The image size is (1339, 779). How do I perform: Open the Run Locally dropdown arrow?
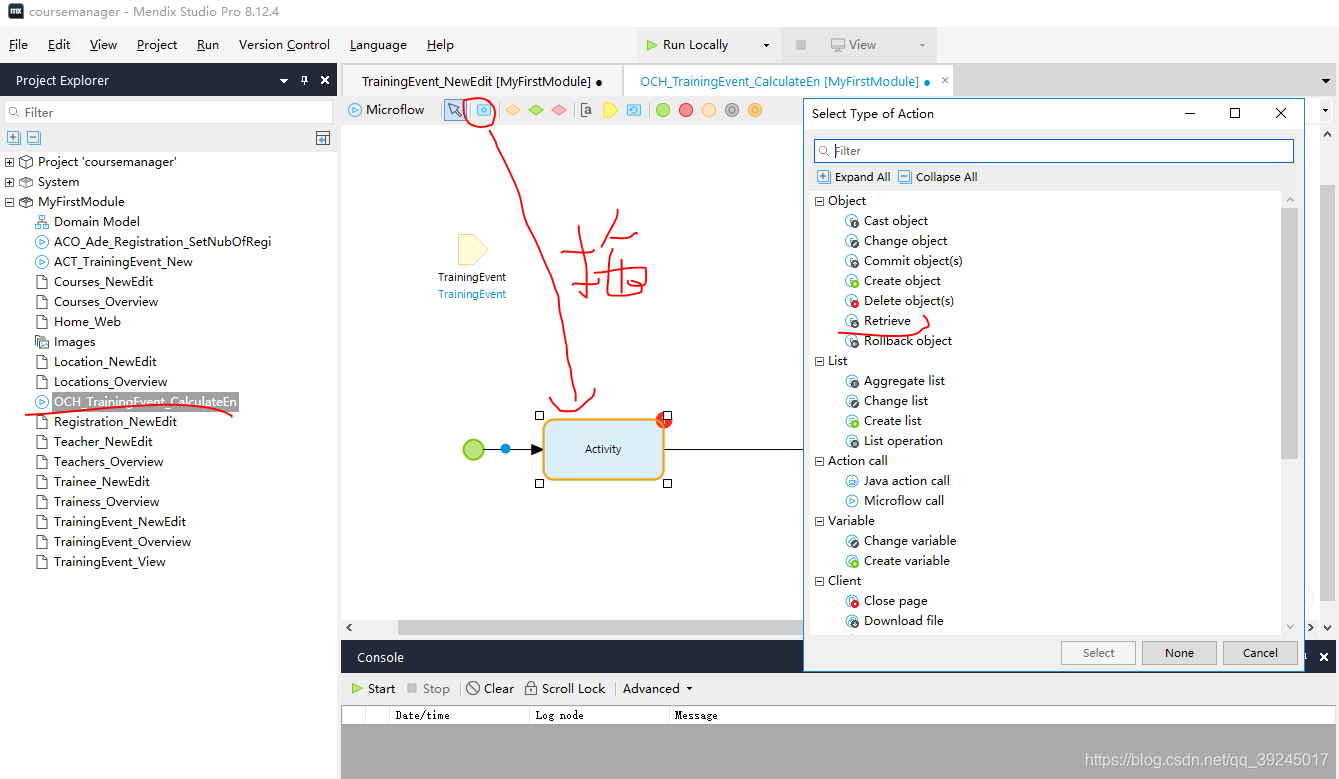coord(766,45)
